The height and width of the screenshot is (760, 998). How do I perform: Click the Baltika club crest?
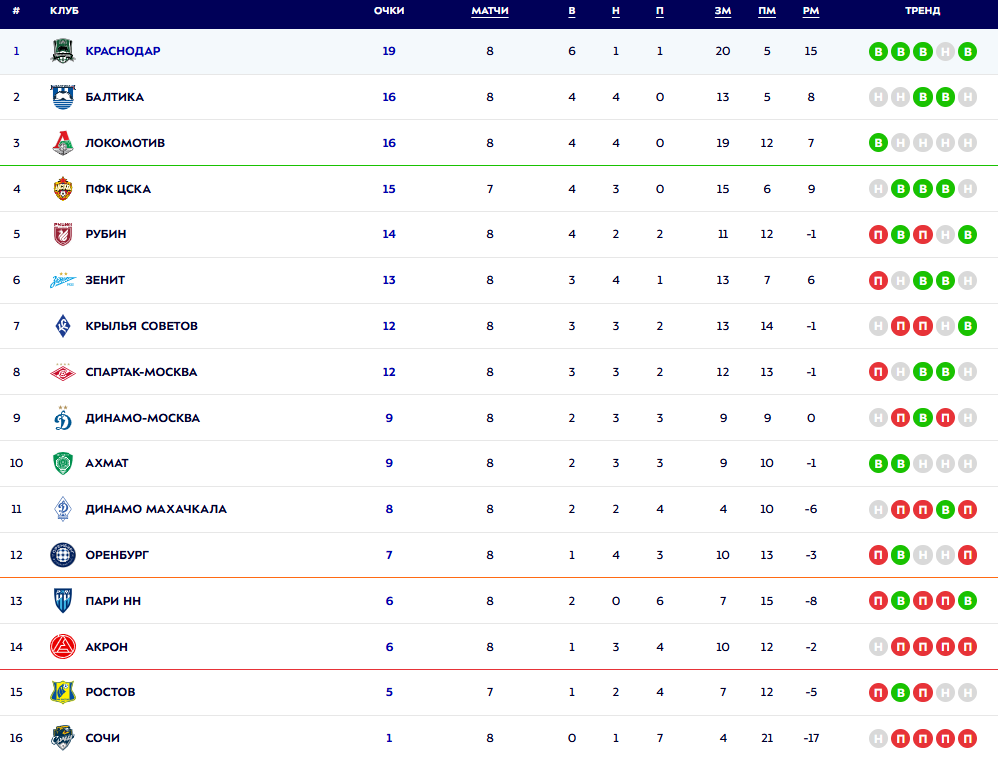(x=63, y=97)
